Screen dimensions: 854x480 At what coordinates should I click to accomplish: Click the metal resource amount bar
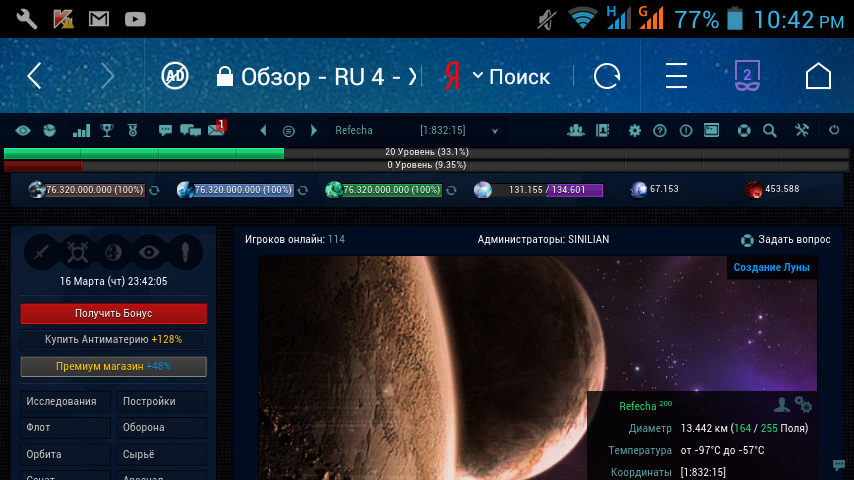pos(95,190)
